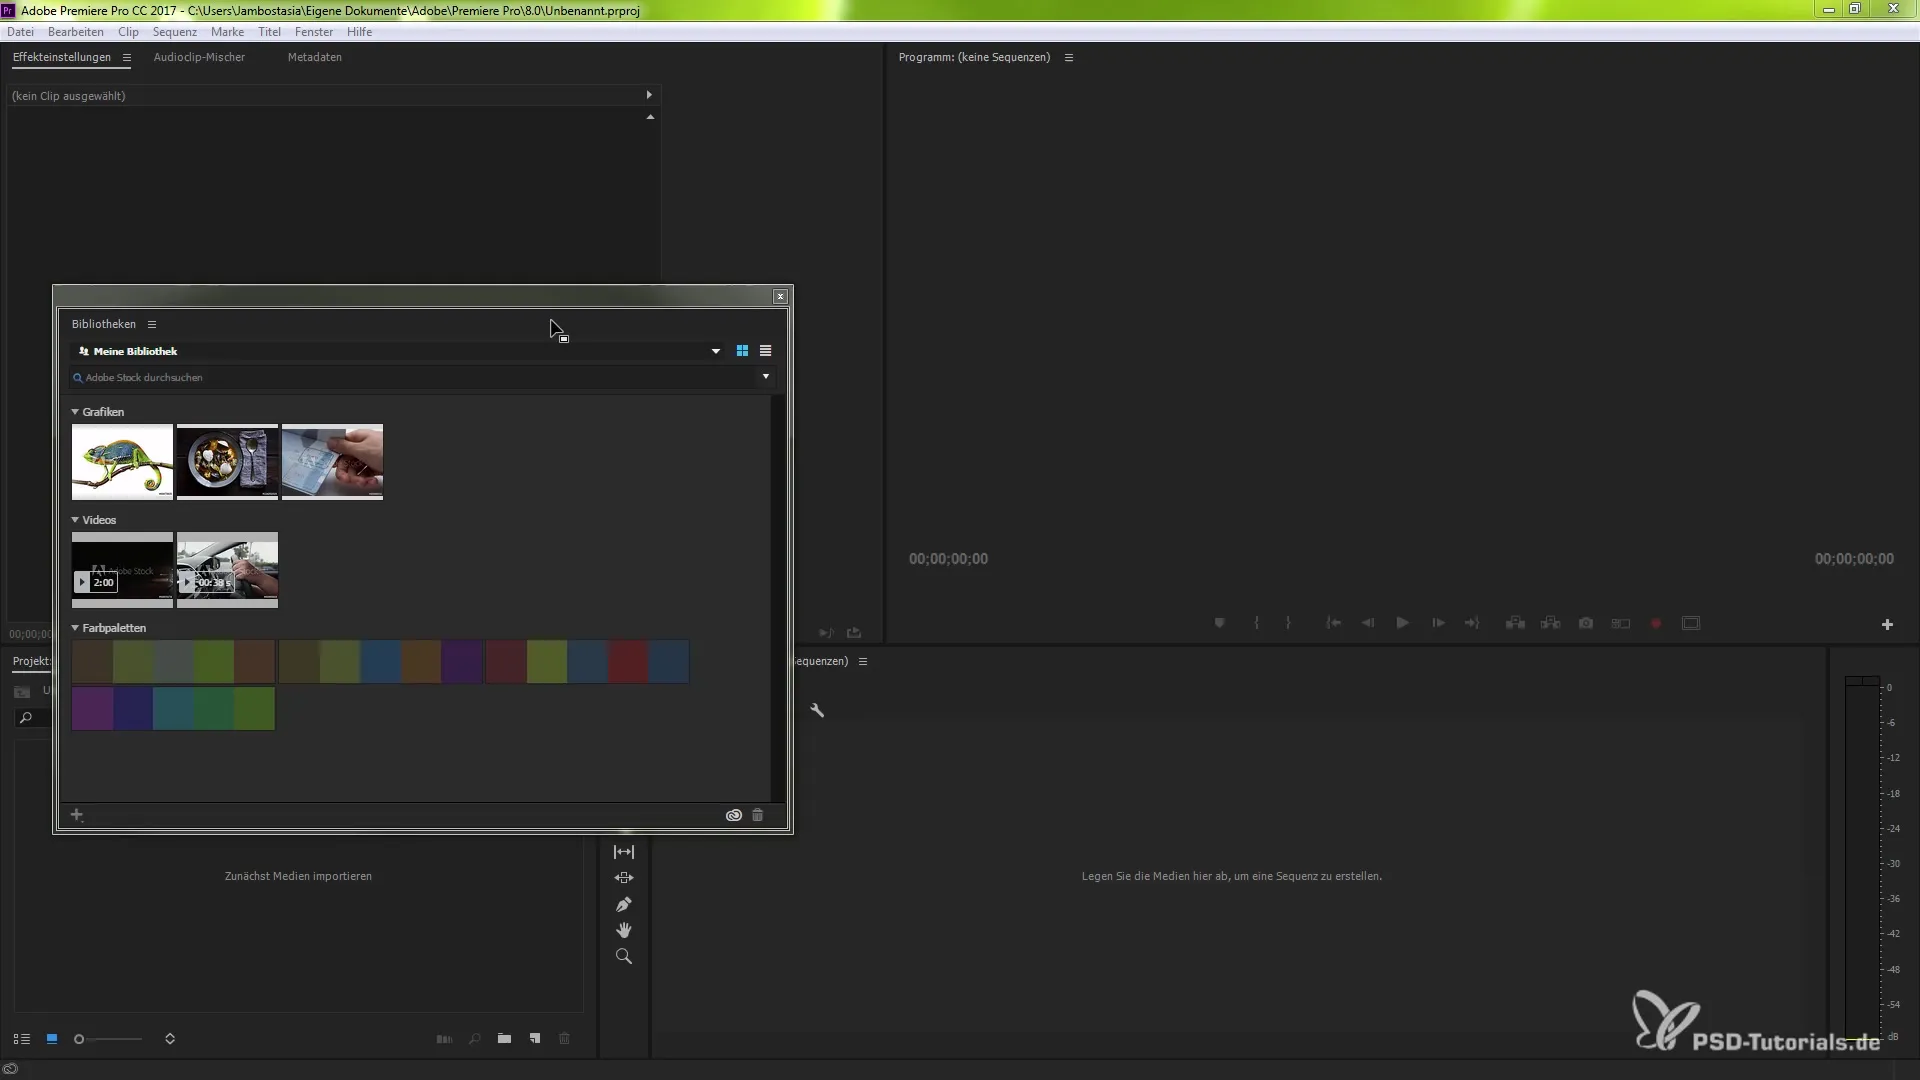Screen dimensions: 1920x1080
Task: Select the Zoom tool
Action: [x=623, y=956]
